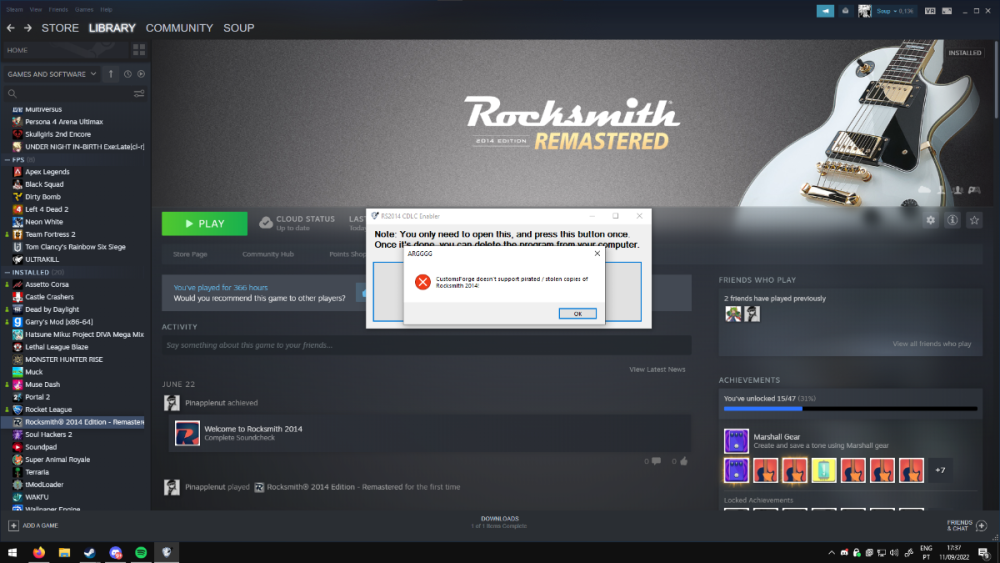This screenshot has width=1000, height=563.
Task: Open Soup account dropdown
Action: pyautogui.click(x=894, y=11)
